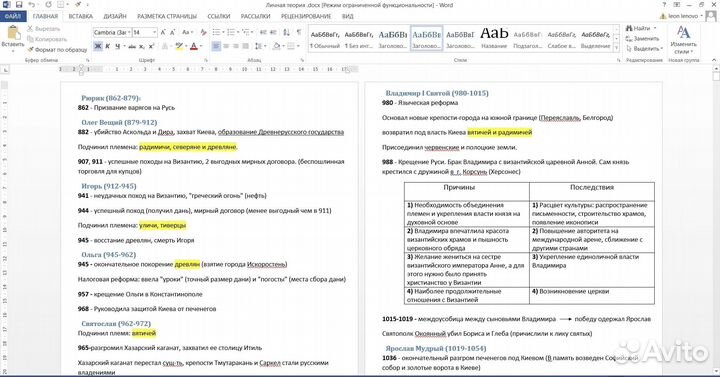Open the Help question mark icon

coord(664,5)
